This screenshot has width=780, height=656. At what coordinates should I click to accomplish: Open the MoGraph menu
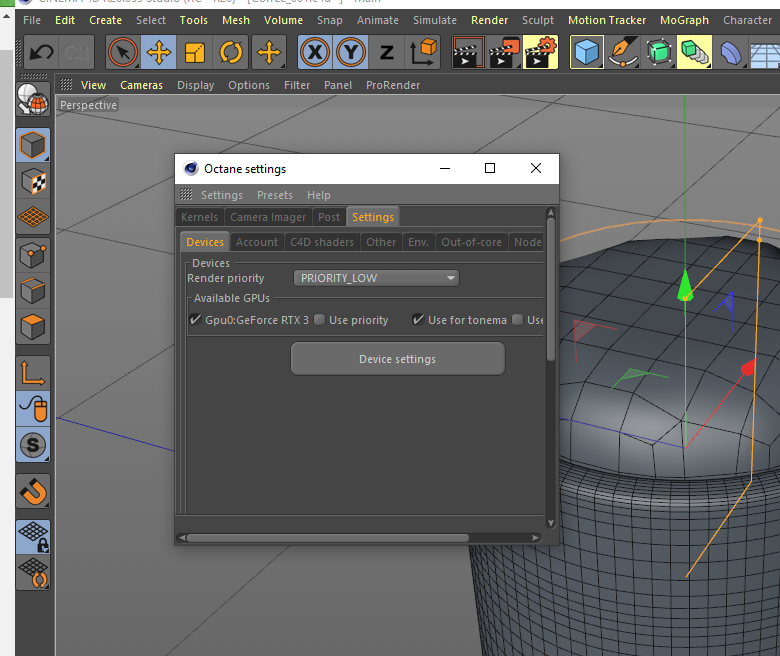pos(684,20)
